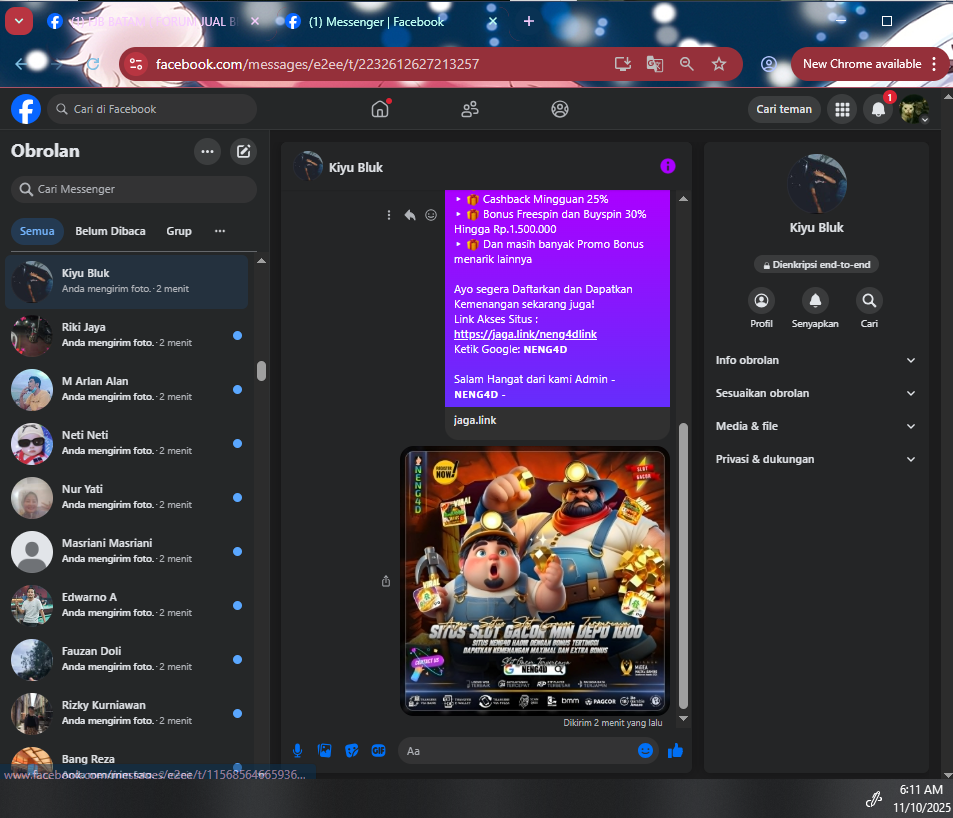953x818 pixels.
Task: Open the Menu grid icon
Action: tap(842, 109)
